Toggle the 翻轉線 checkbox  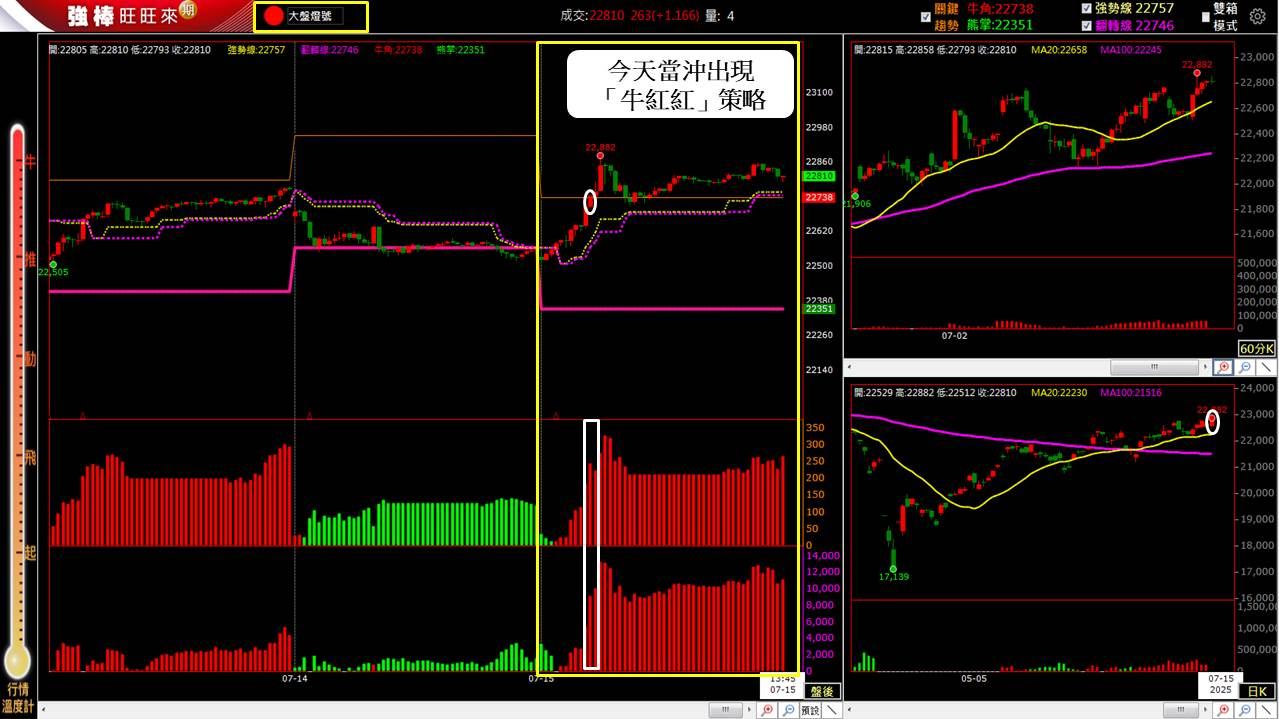tap(1087, 26)
